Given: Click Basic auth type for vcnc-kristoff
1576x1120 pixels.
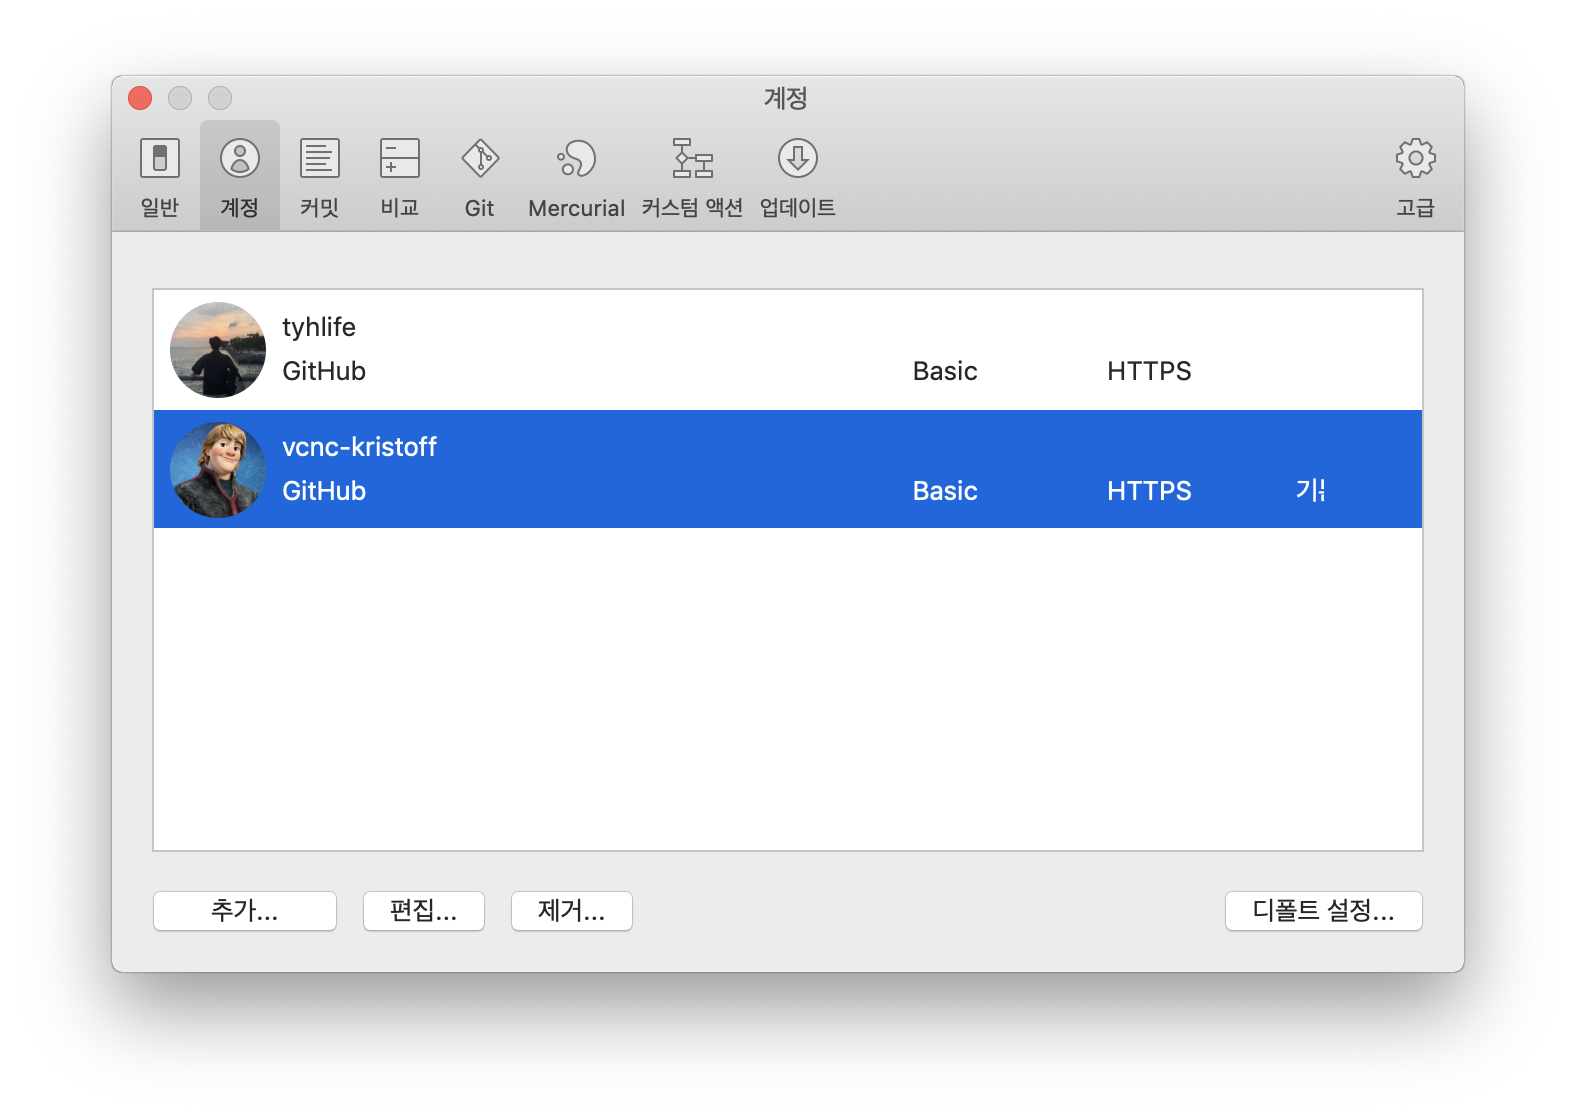Looking at the screenshot, I should [945, 491].
